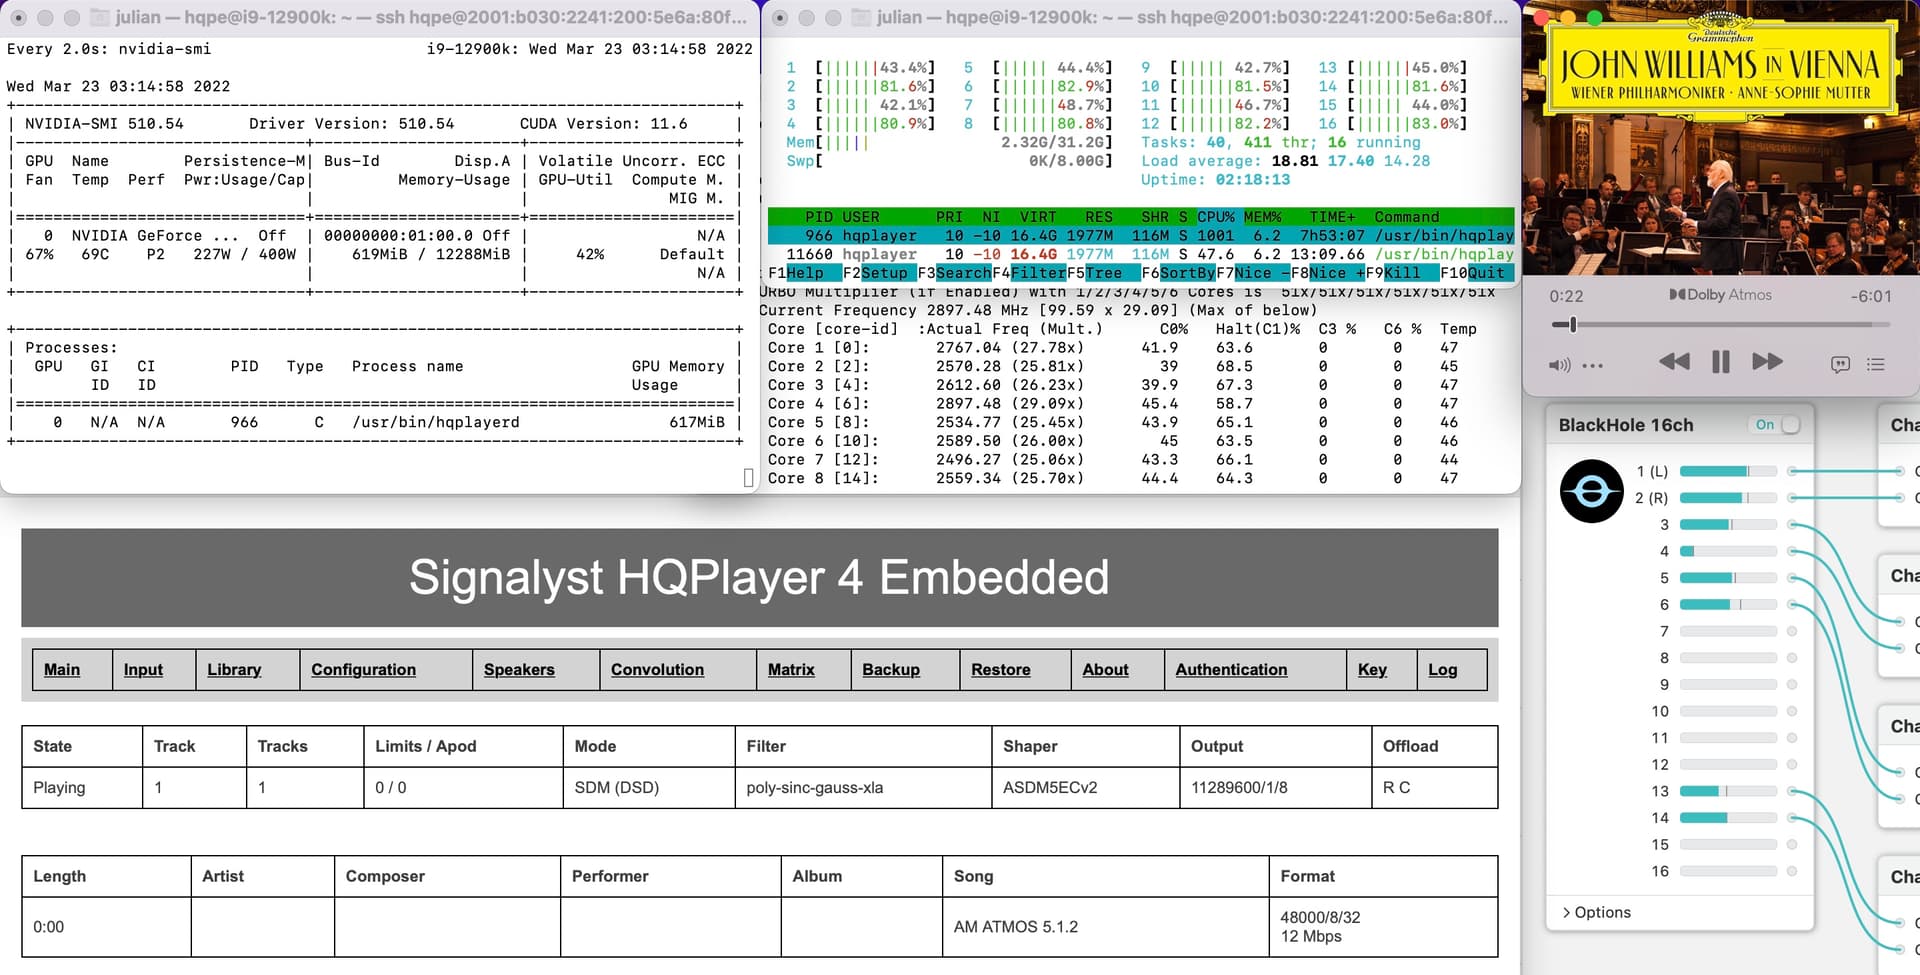Screen dimensions: 1920x975
Task: Open the Authentication page link
Action: coord(1231,669)
